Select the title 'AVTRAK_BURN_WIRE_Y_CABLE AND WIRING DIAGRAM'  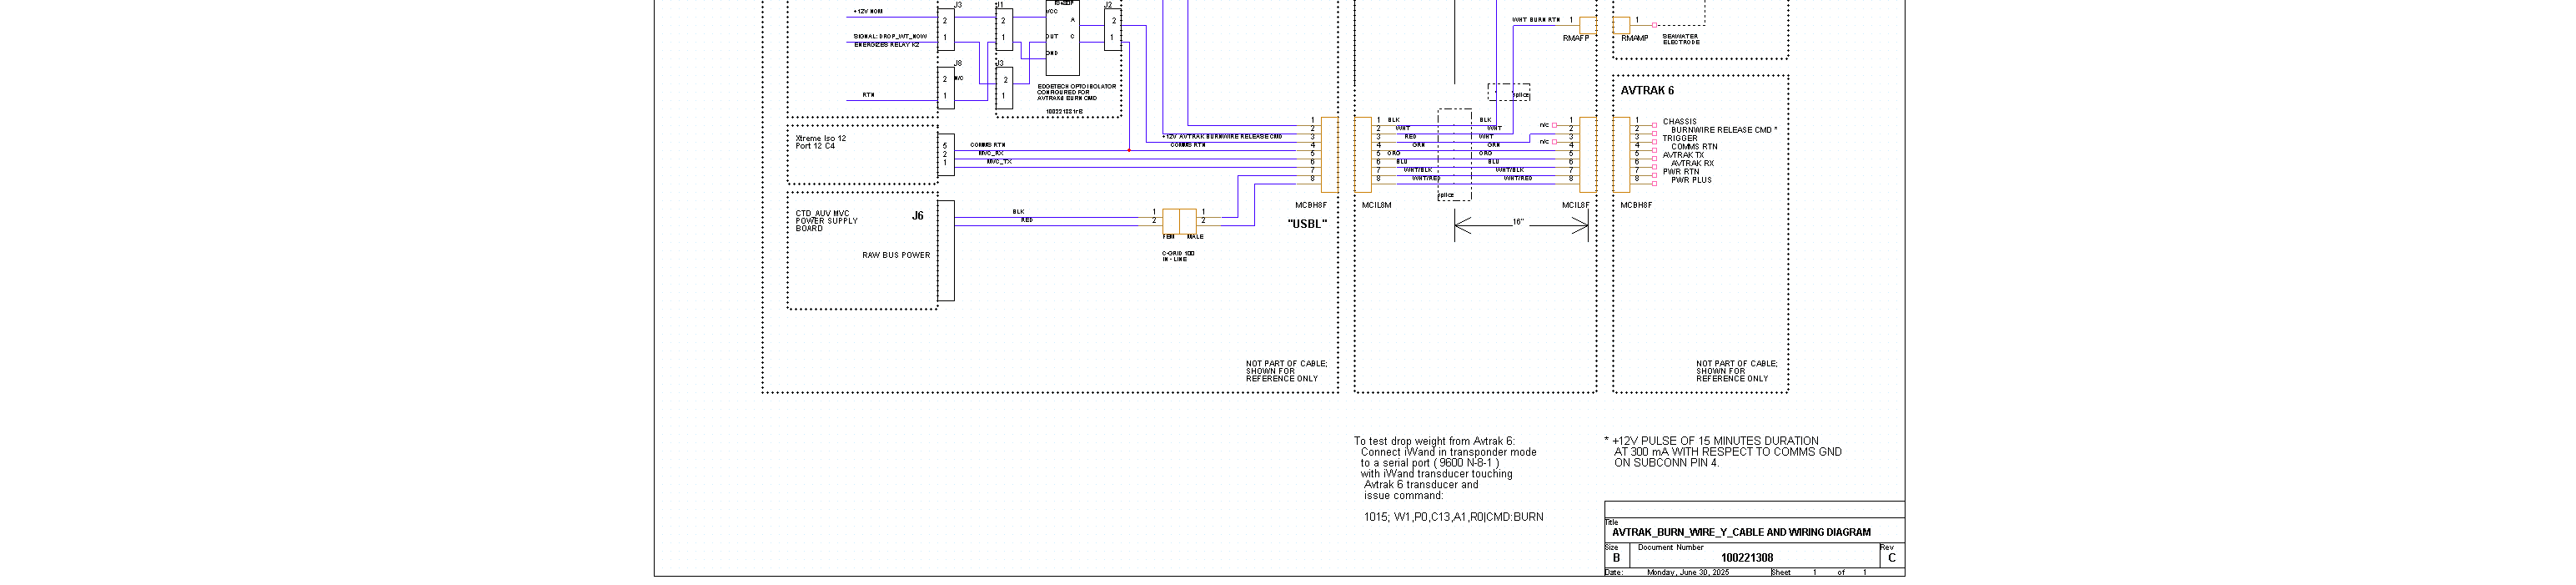(x=1741, y=533)
